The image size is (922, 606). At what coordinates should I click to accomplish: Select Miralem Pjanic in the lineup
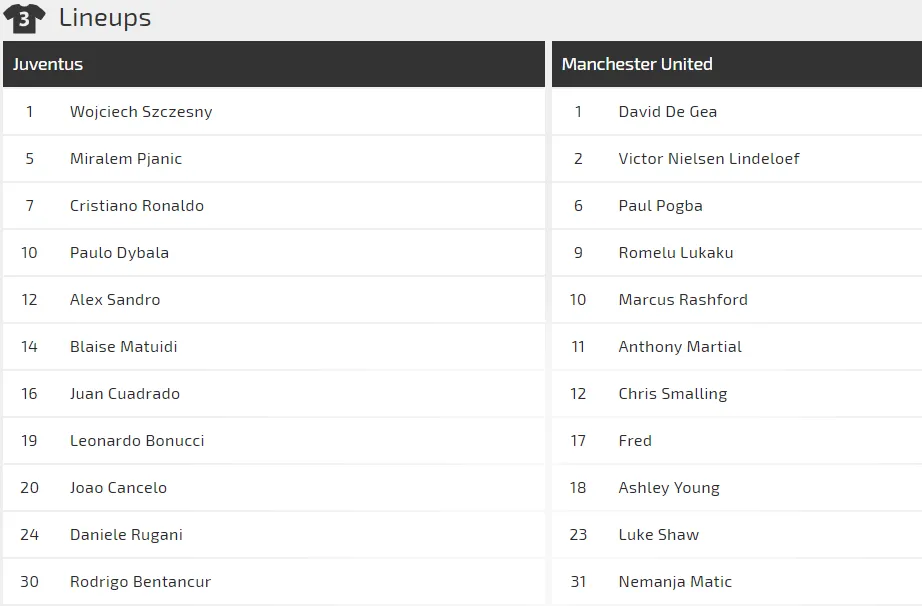[126, 159]
